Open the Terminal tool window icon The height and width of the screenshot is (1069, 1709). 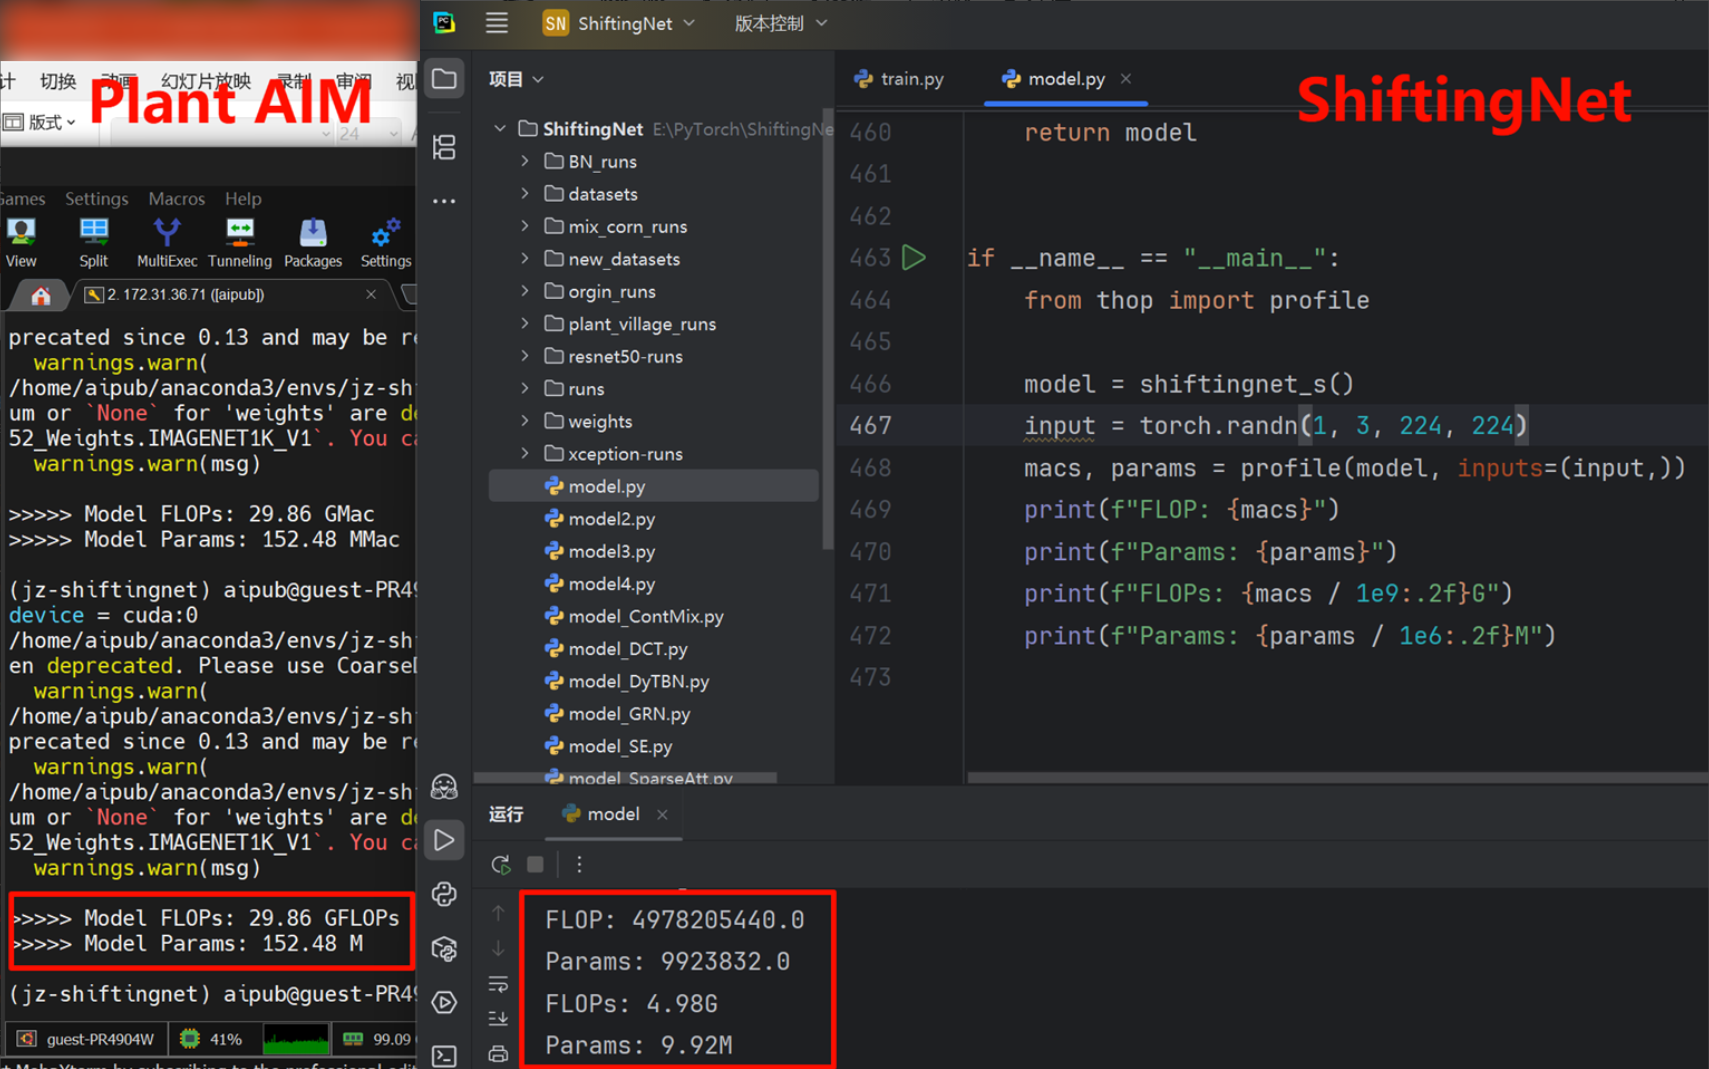445,1055
